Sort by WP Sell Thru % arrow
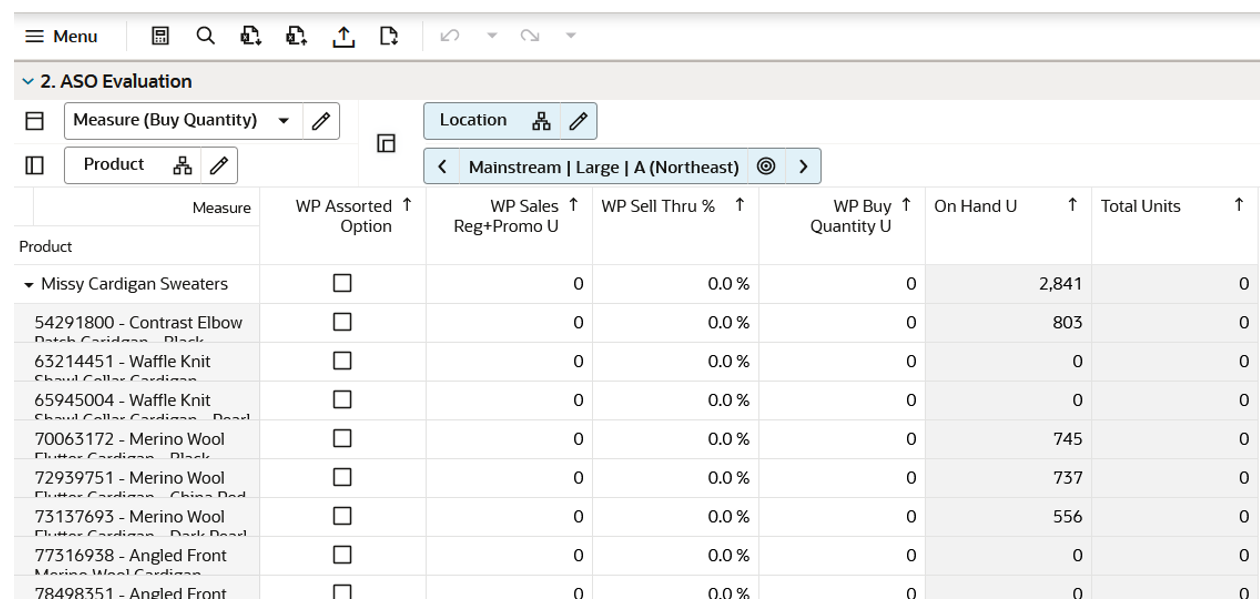Image resolution: width=1260 pixels, height=602 pixels. coord(739,205)
